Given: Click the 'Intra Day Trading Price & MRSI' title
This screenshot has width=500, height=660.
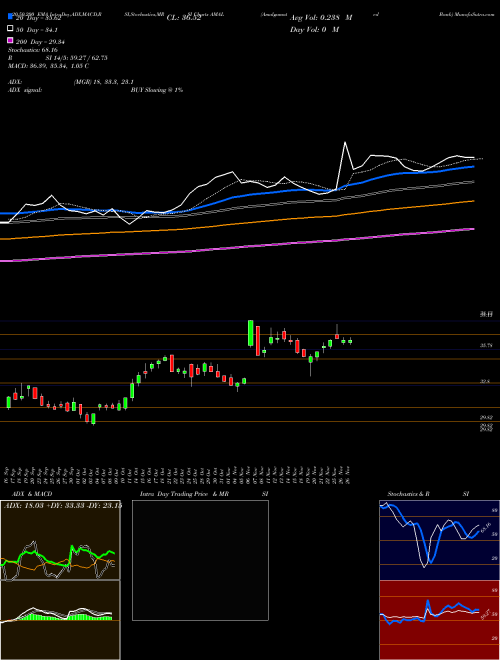Looking at the screenshot, I should pos(204,494).
